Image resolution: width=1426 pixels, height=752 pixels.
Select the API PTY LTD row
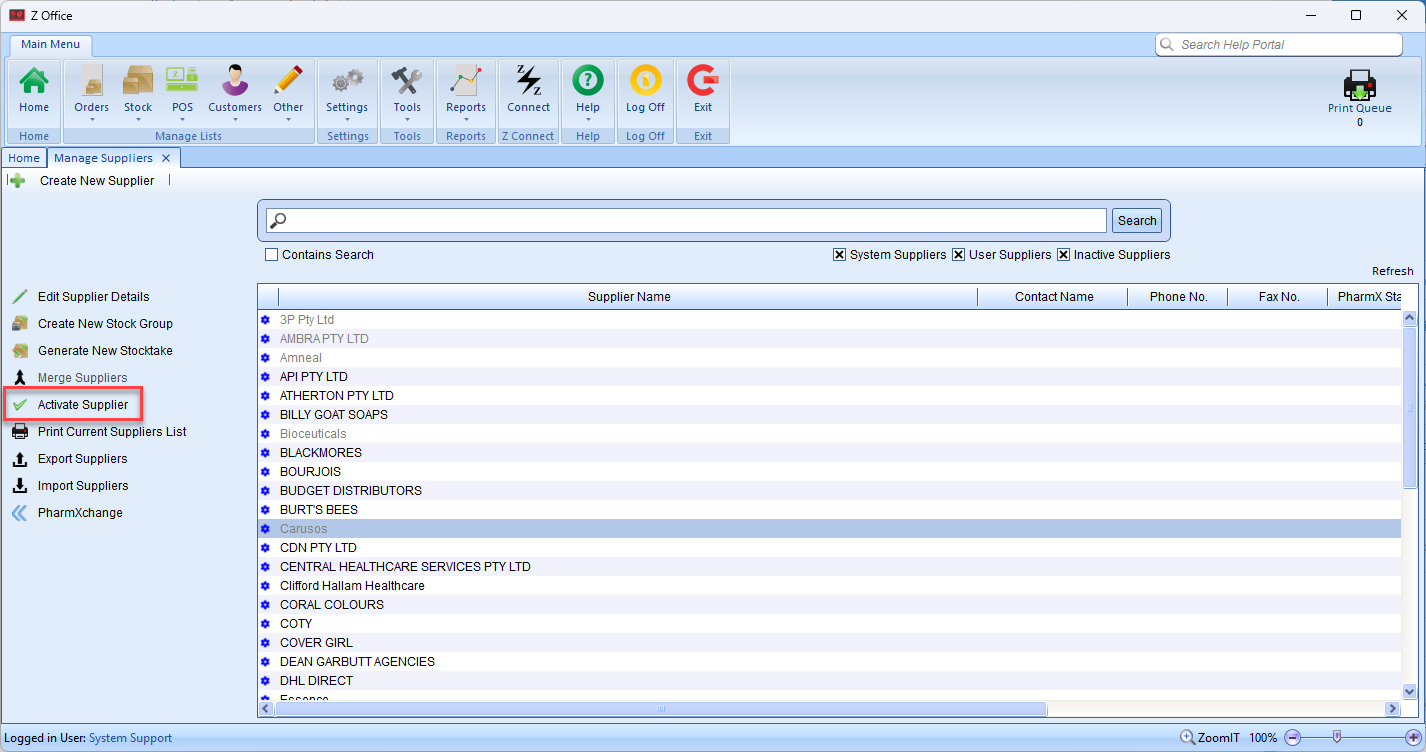829,377
